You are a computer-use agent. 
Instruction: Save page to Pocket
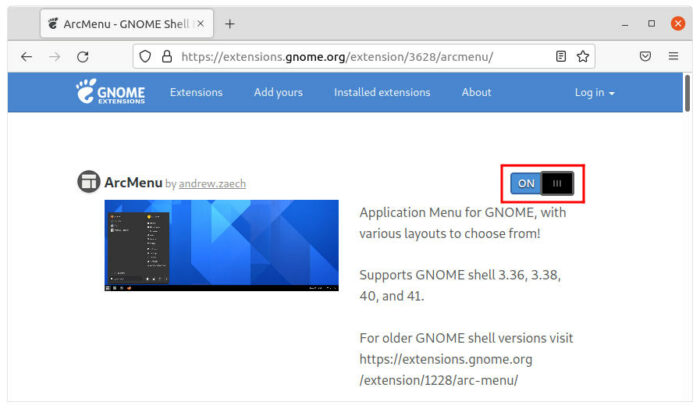coord(645,56)
